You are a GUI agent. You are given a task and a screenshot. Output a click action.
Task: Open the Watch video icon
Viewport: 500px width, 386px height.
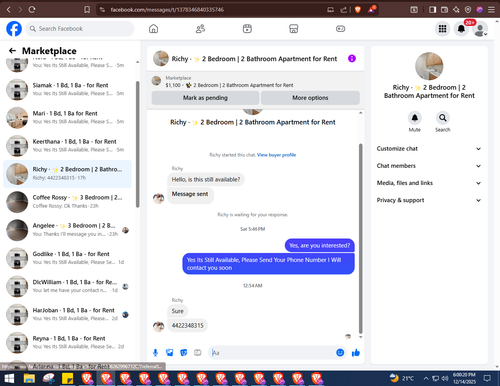247,29
